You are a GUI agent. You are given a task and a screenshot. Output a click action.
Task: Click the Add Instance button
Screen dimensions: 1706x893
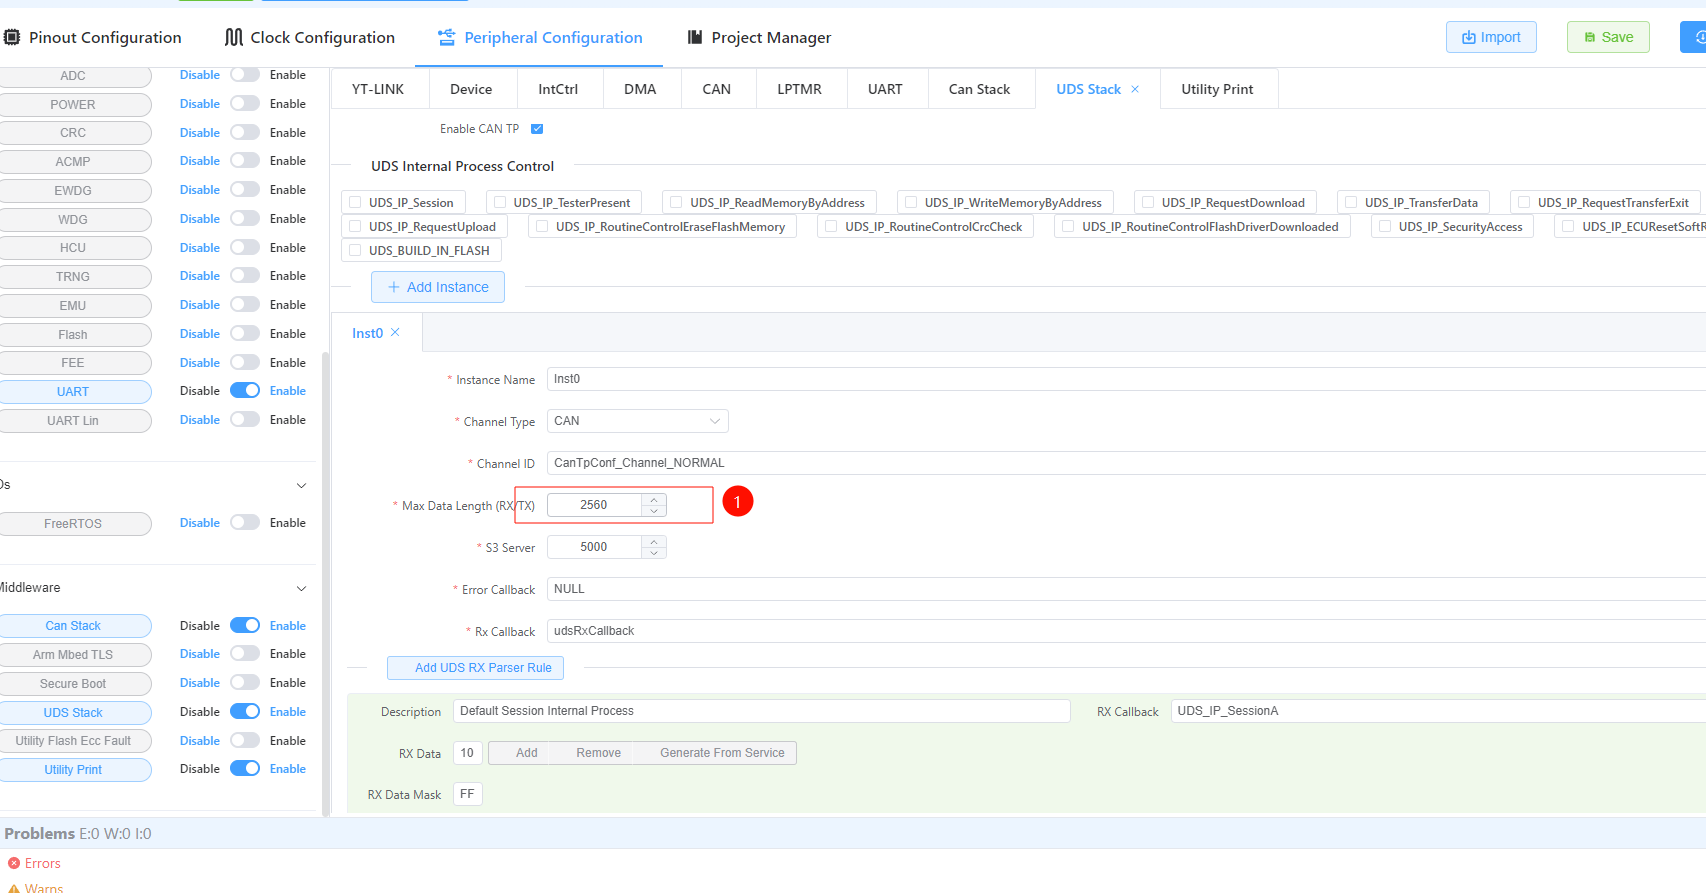(x=438, y=287)
